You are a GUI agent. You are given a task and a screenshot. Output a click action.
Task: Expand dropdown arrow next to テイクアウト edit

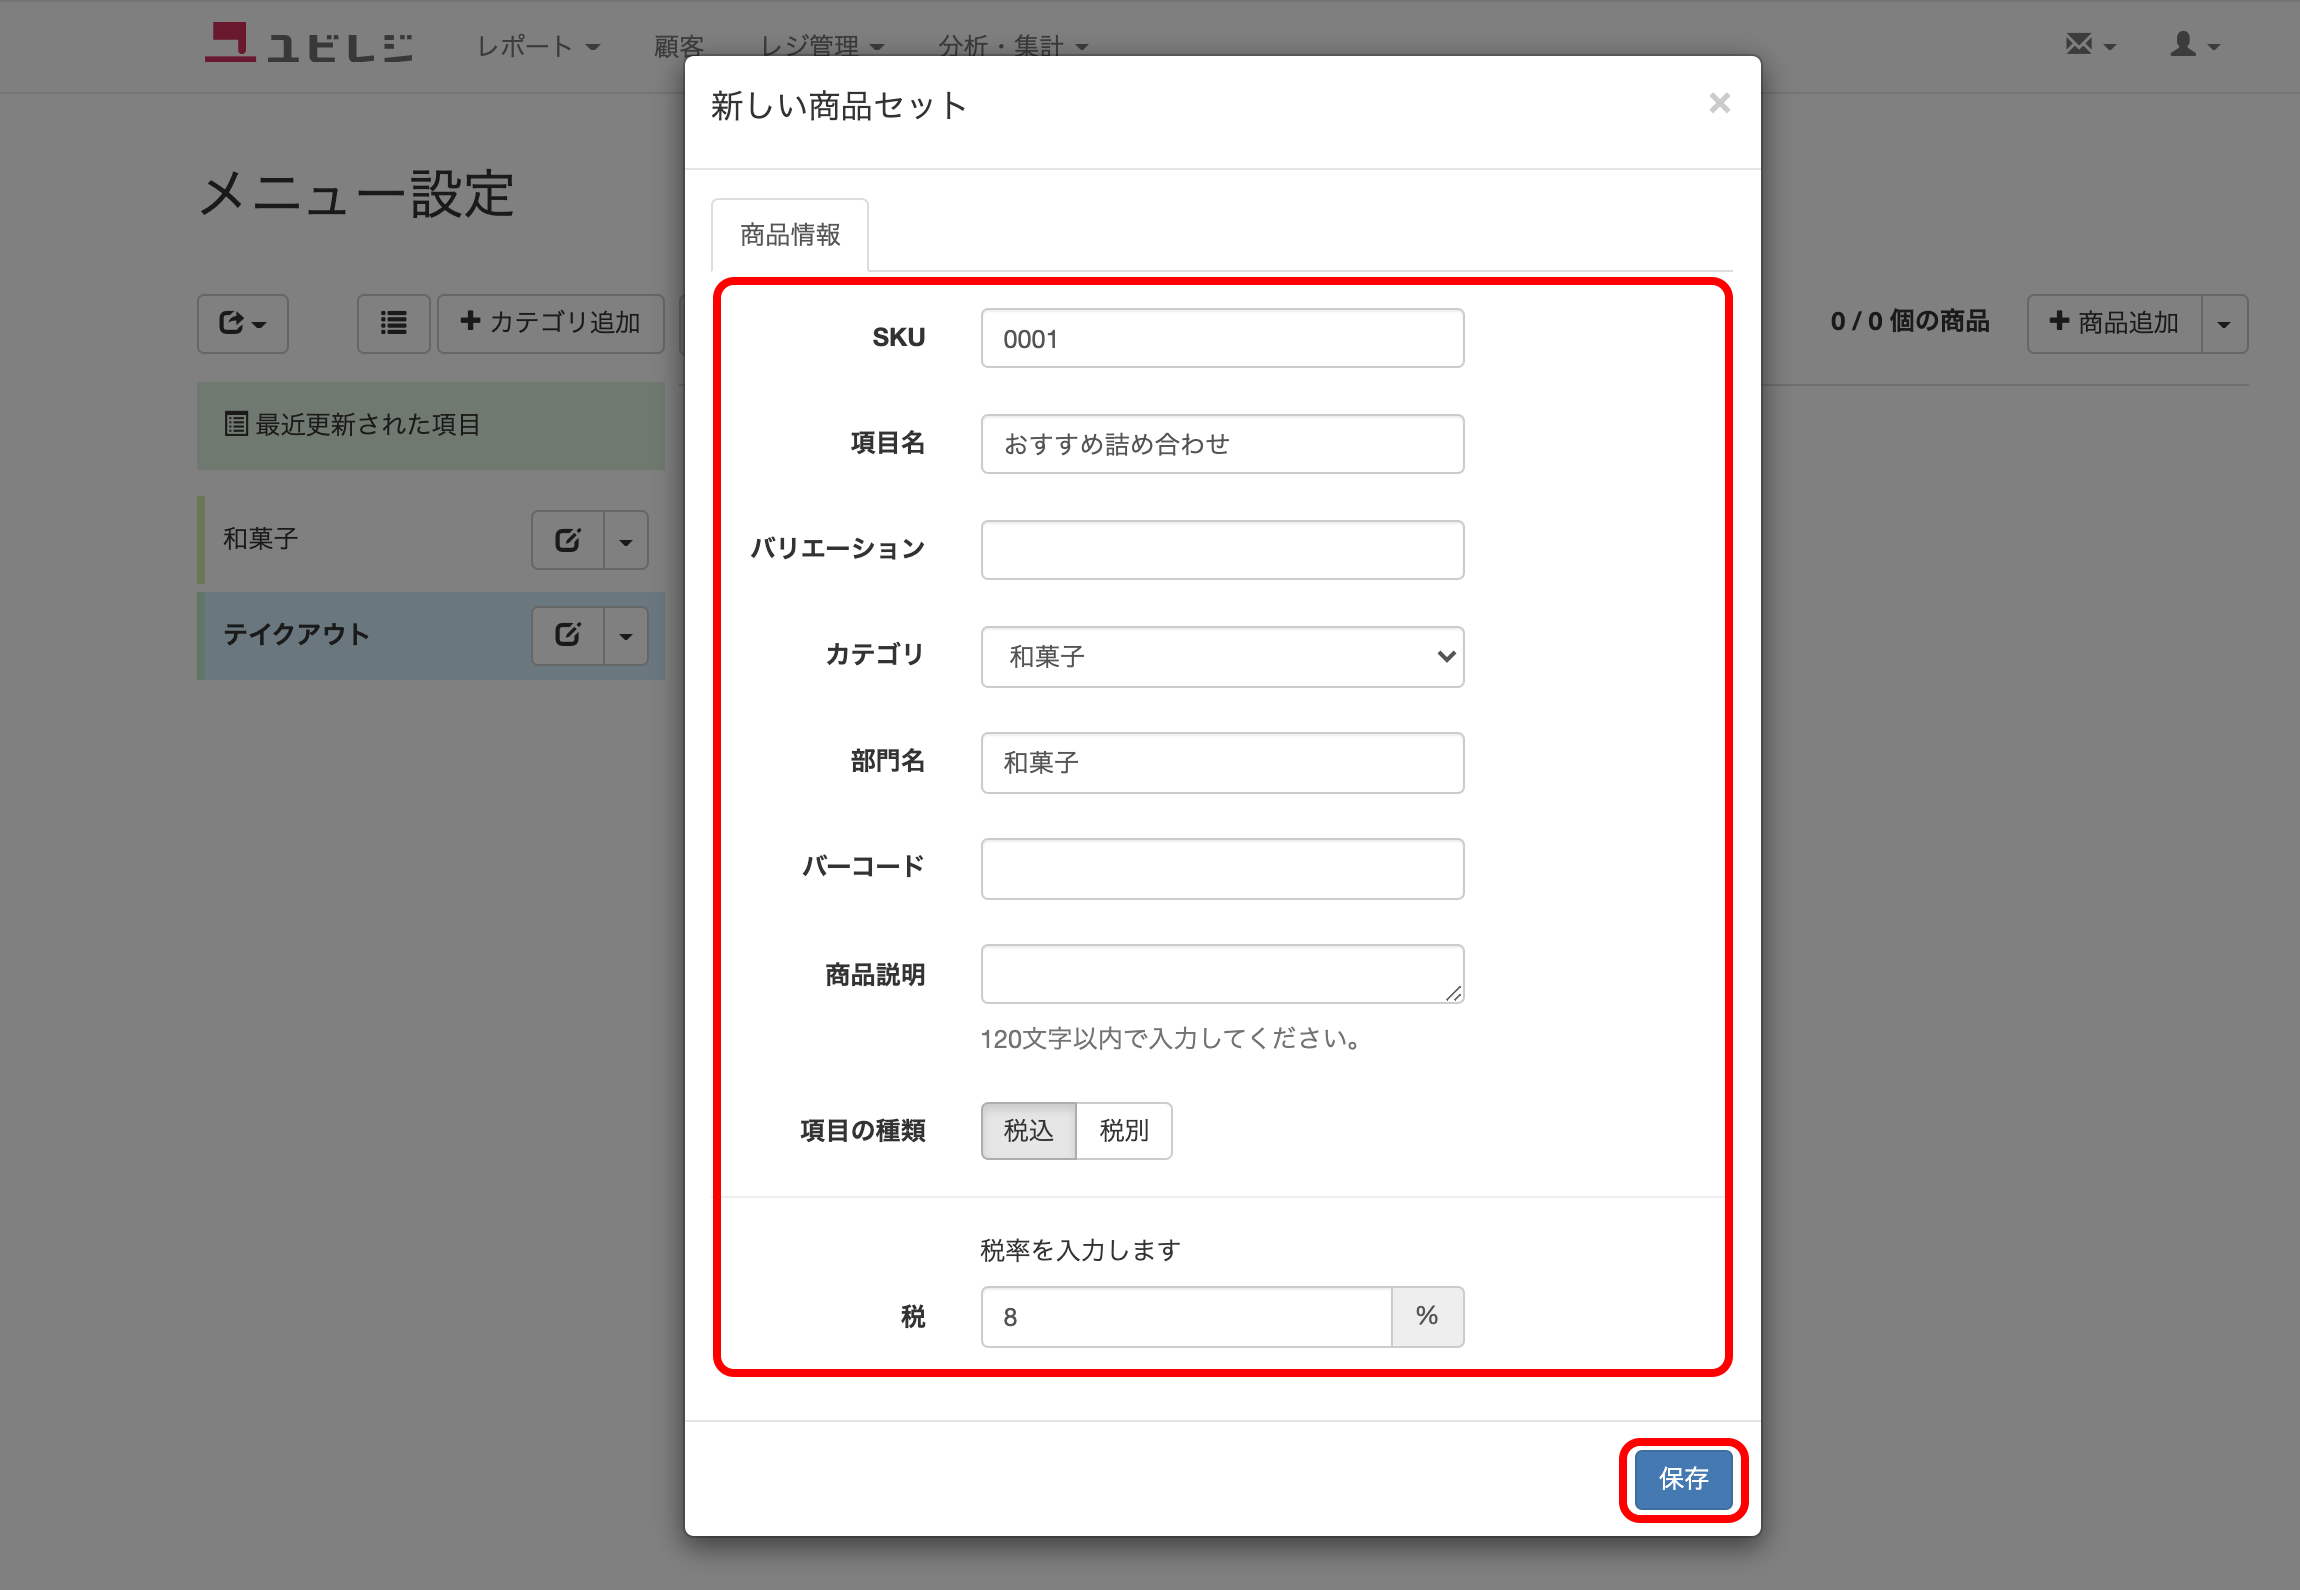[x=626, y=634]
